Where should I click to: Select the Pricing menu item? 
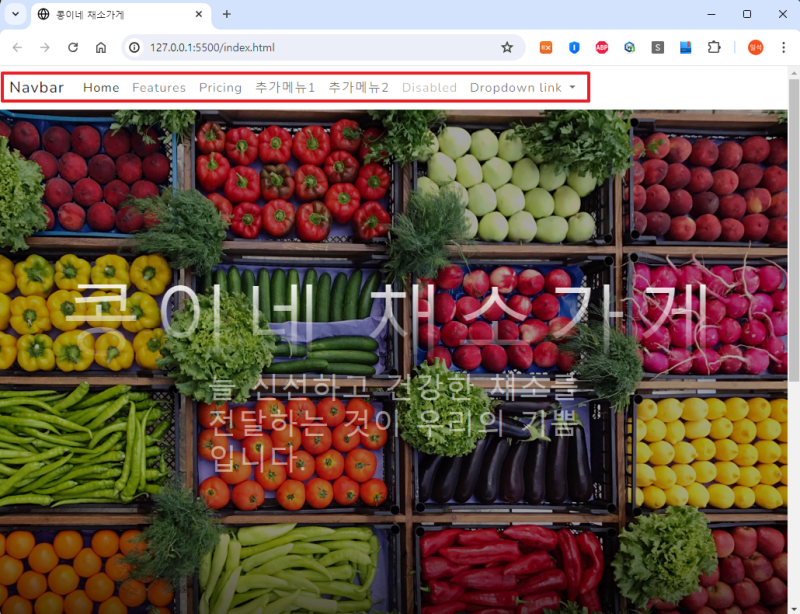pyautogui.click(x=220, y=88)
